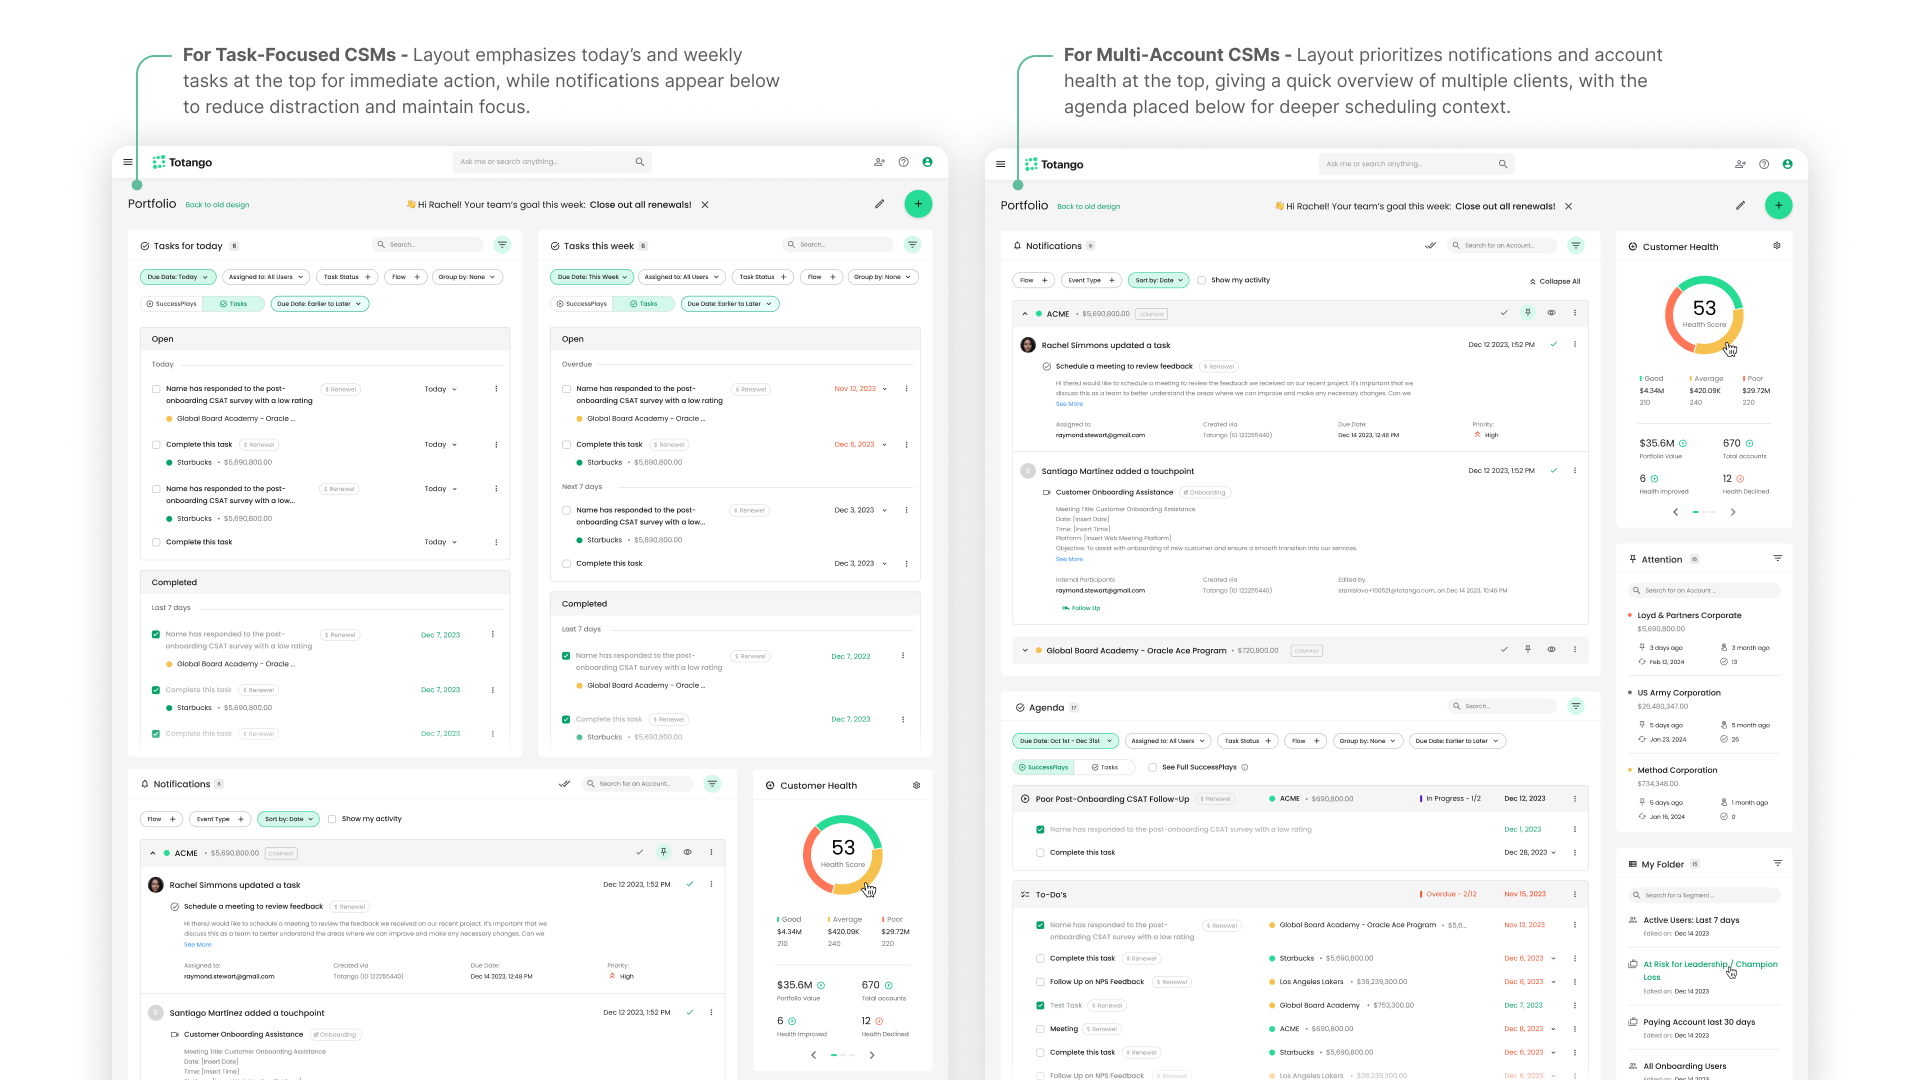Open Due Date: This Week dropdown
This screenshot has width=1920, height=1080.
coord(592,277)
